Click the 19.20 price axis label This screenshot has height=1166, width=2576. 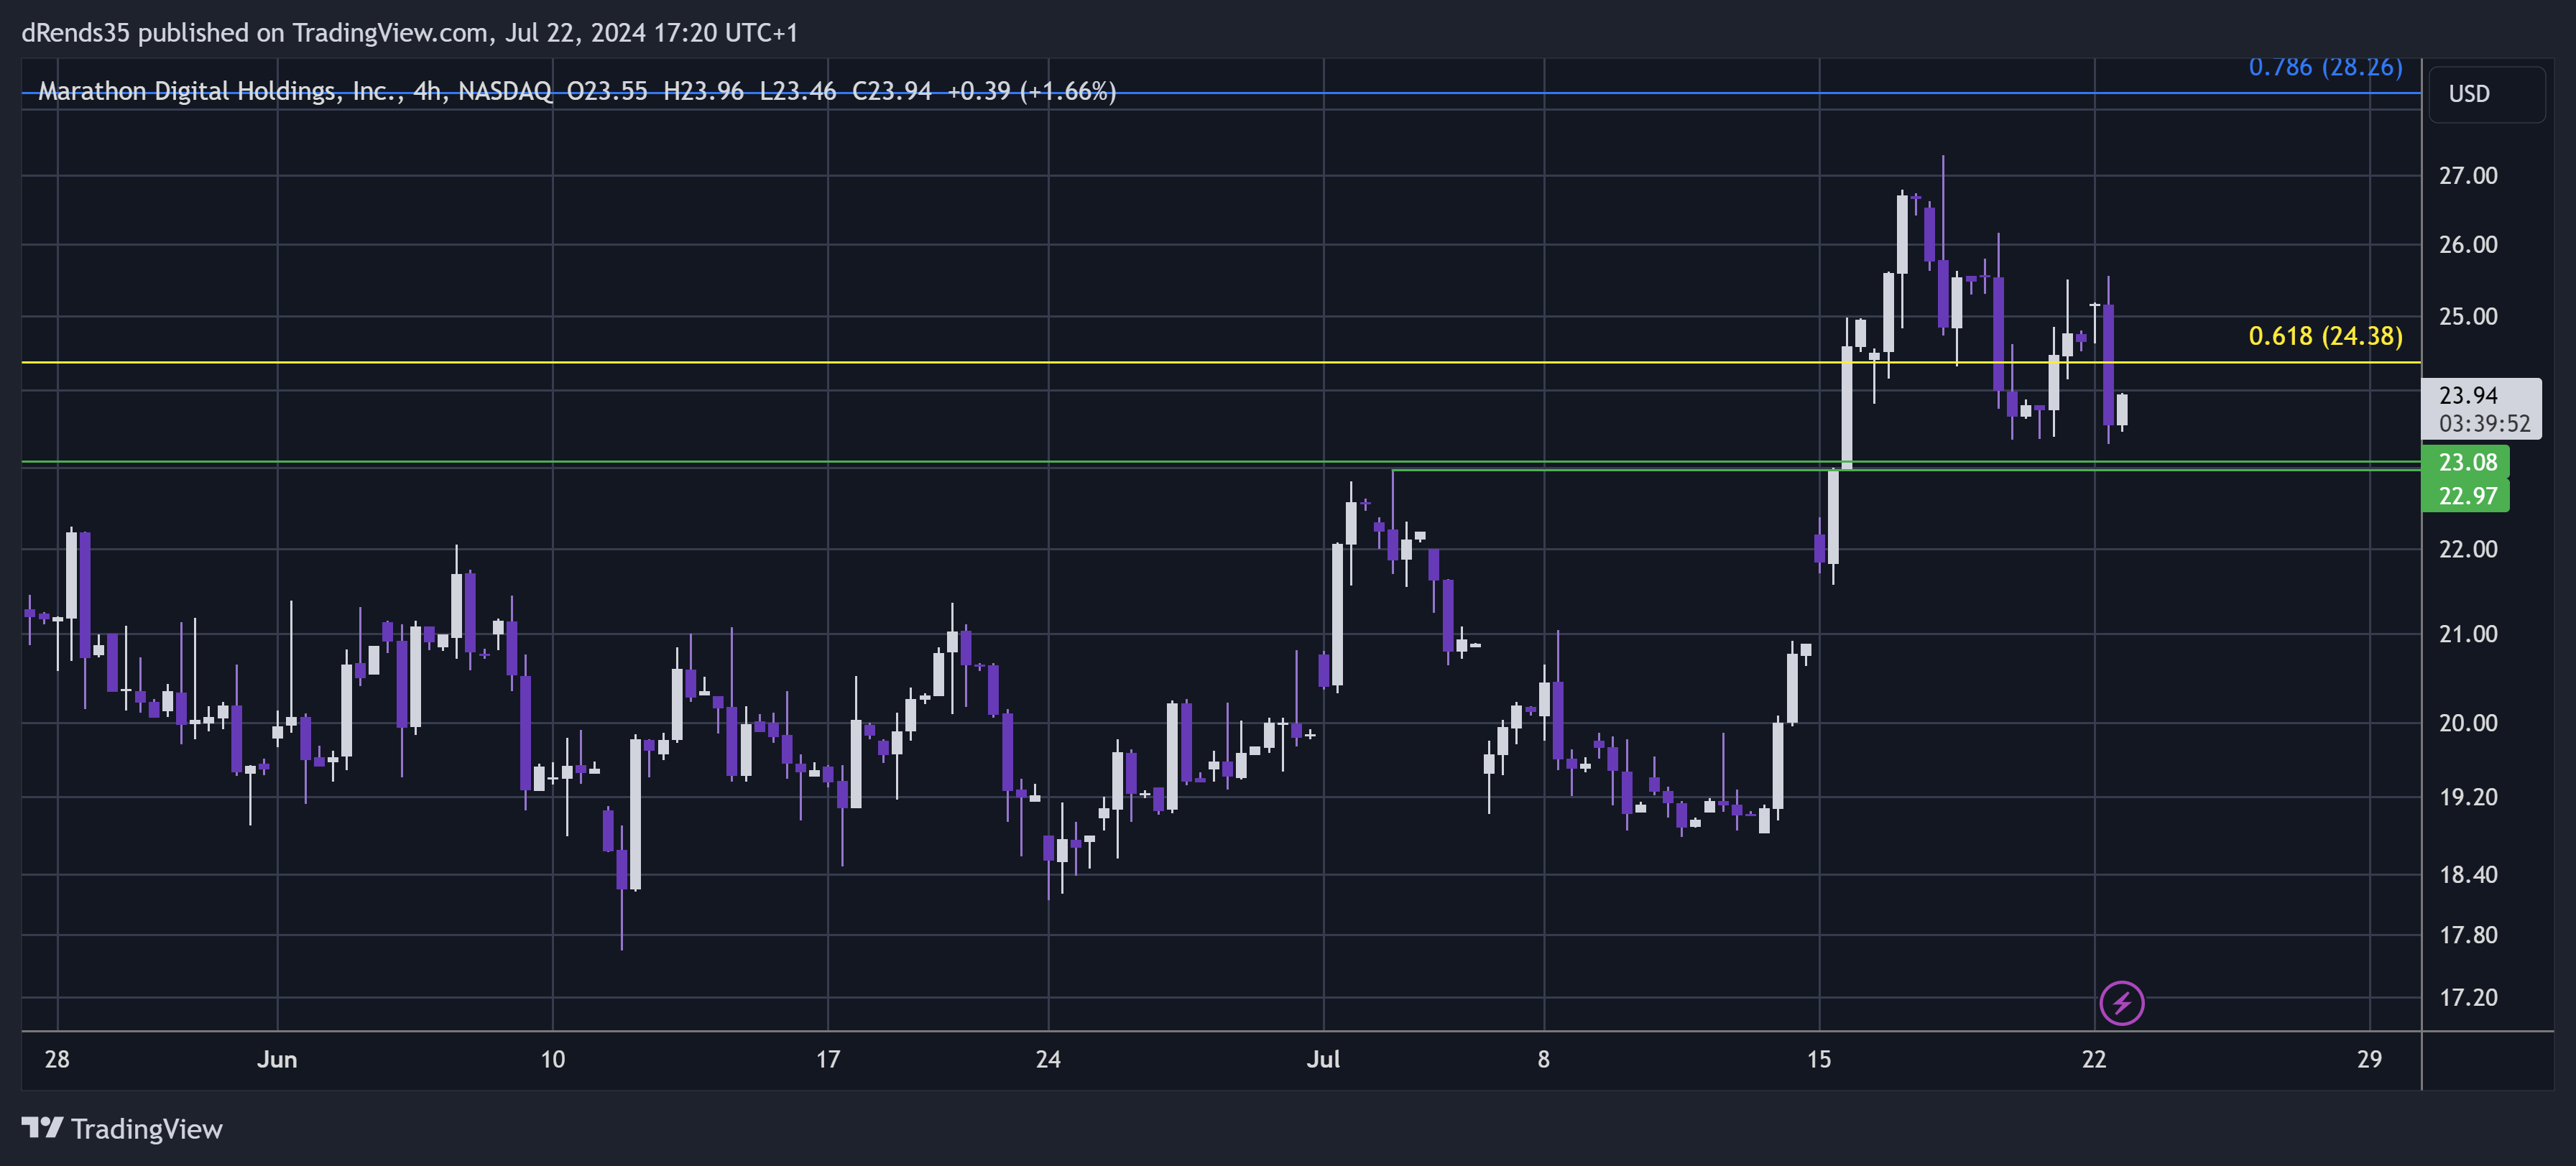(2467, 797)
